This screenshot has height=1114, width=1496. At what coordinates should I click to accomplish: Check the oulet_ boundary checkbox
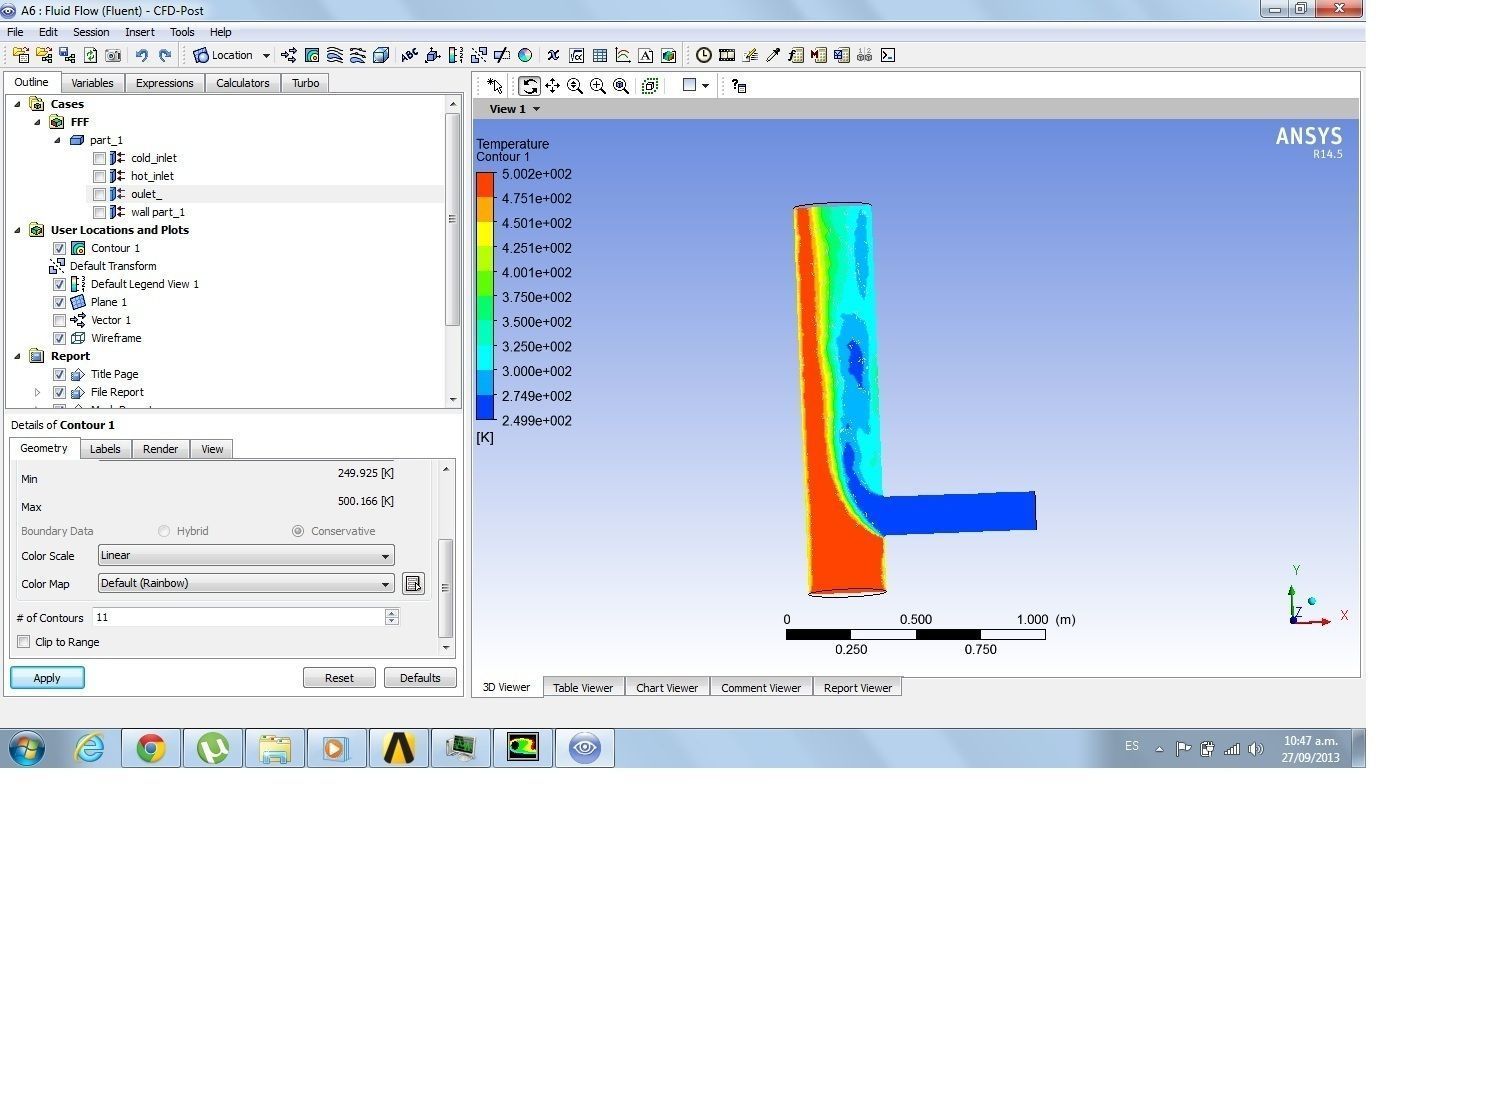coord(99,194)
